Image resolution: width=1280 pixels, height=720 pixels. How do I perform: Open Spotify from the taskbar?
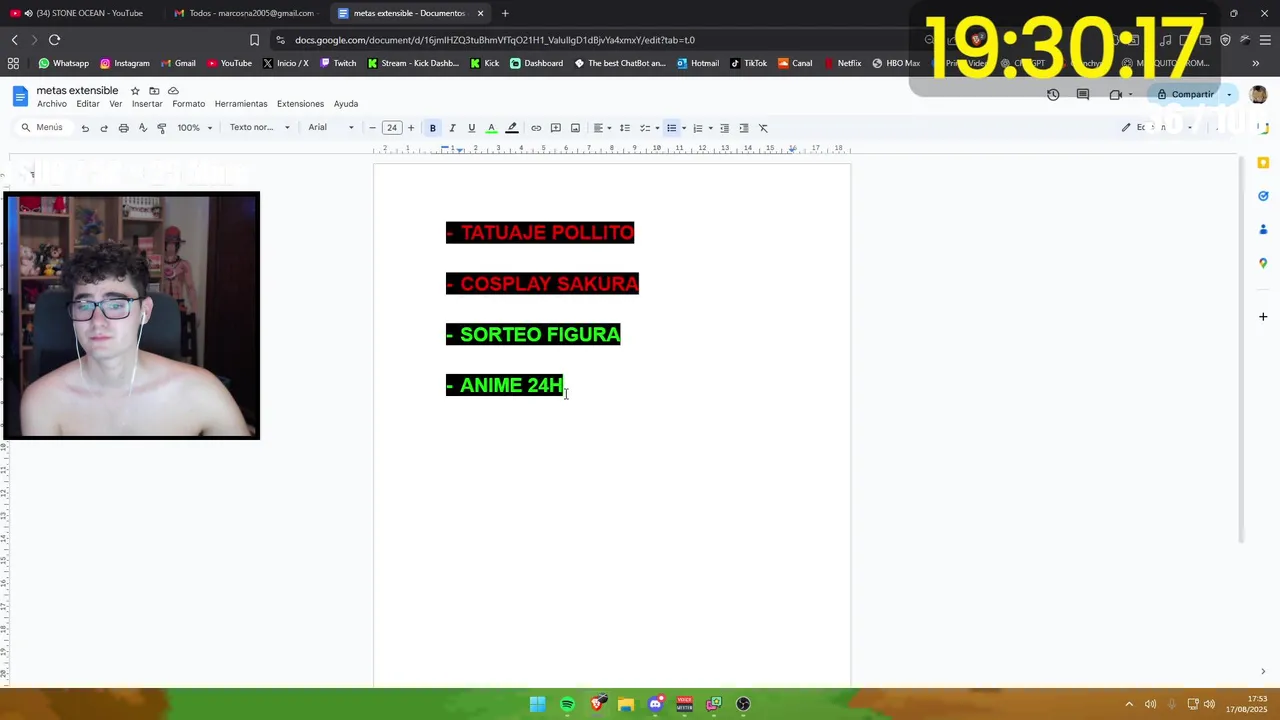pyautogui.click(x=567, y=704)
